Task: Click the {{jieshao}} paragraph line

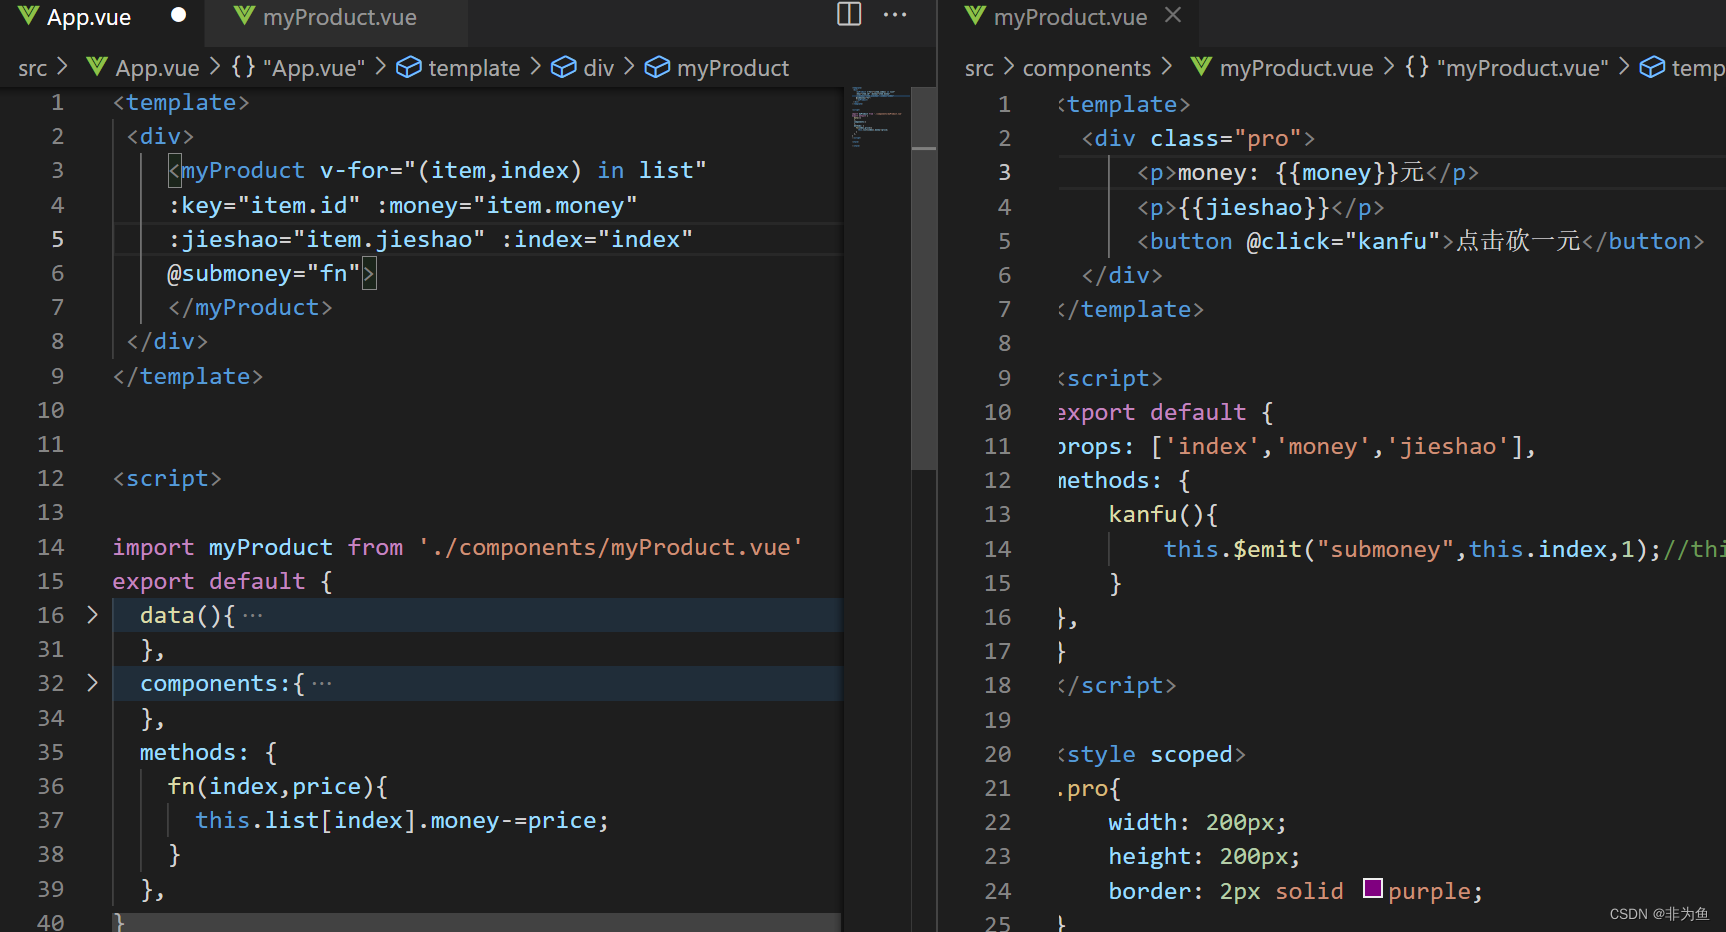Action: pos(1261,207)
